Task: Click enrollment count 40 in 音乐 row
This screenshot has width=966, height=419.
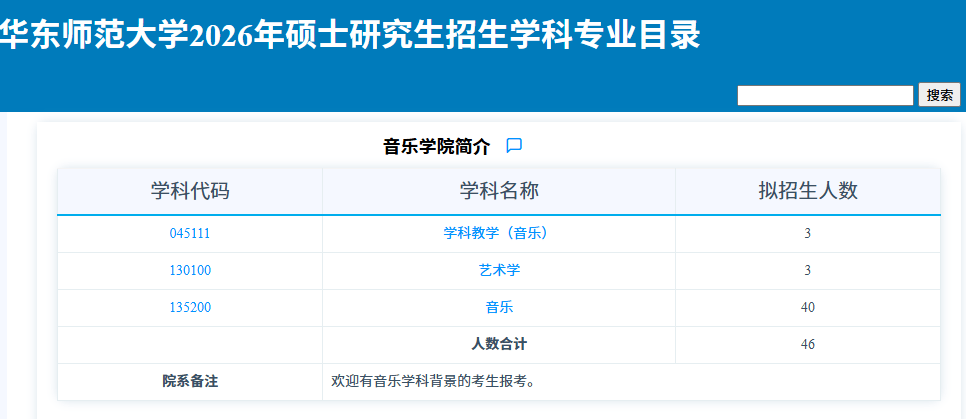Action: (x=808, y=307)
